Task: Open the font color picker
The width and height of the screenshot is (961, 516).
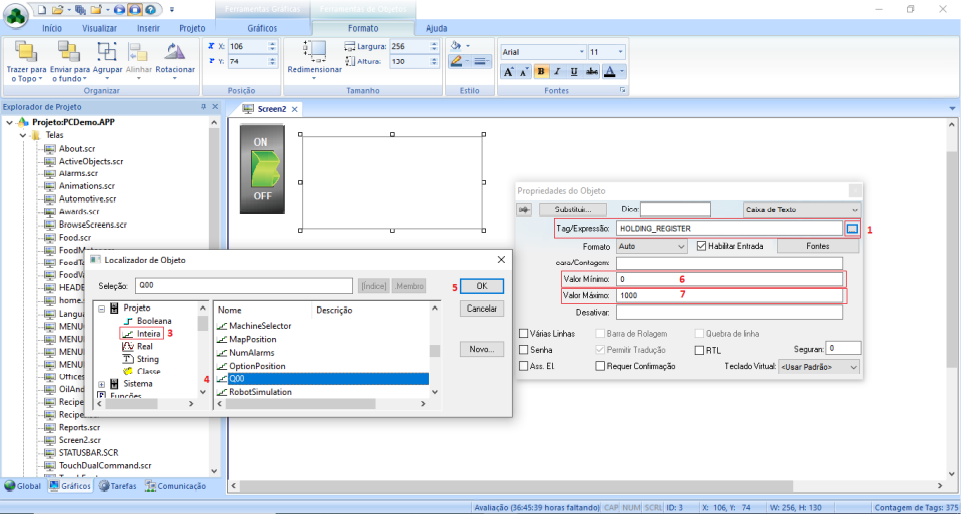Action: 612,71
